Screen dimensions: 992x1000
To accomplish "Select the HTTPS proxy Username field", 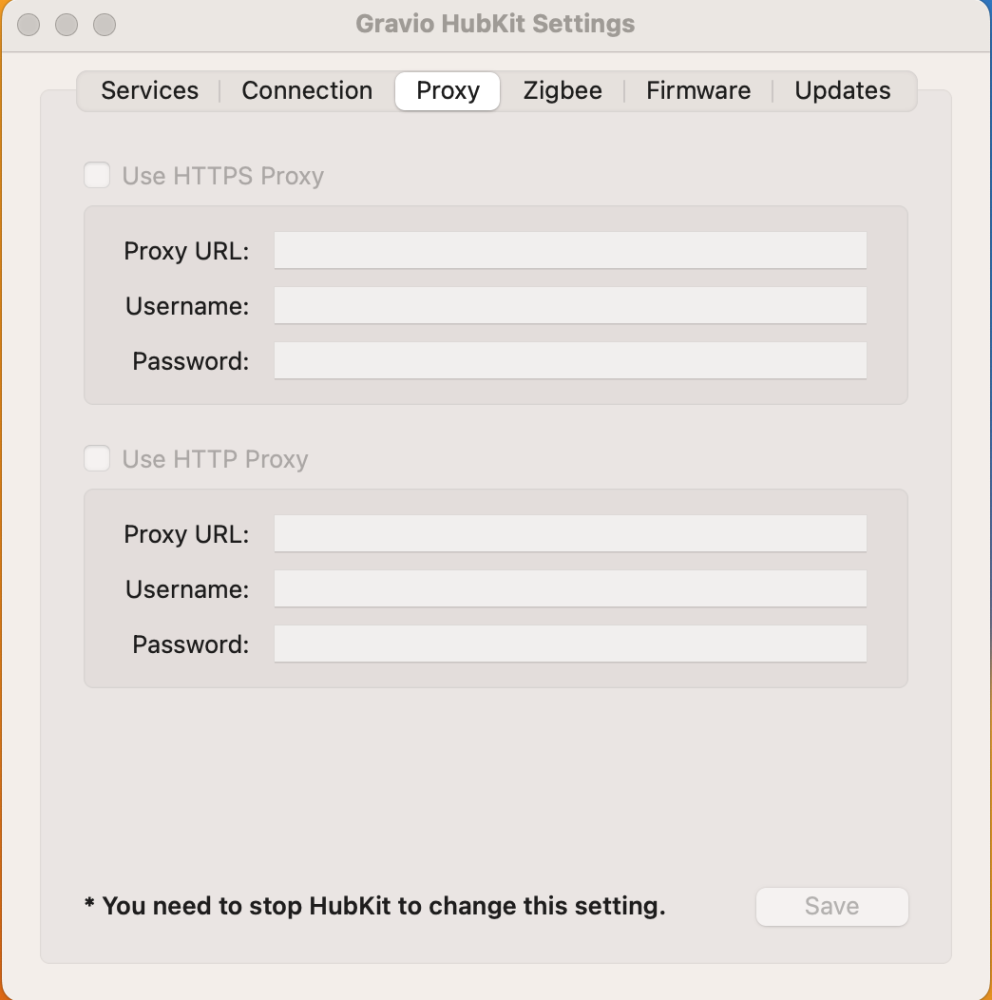I will [x=570, y=305].
